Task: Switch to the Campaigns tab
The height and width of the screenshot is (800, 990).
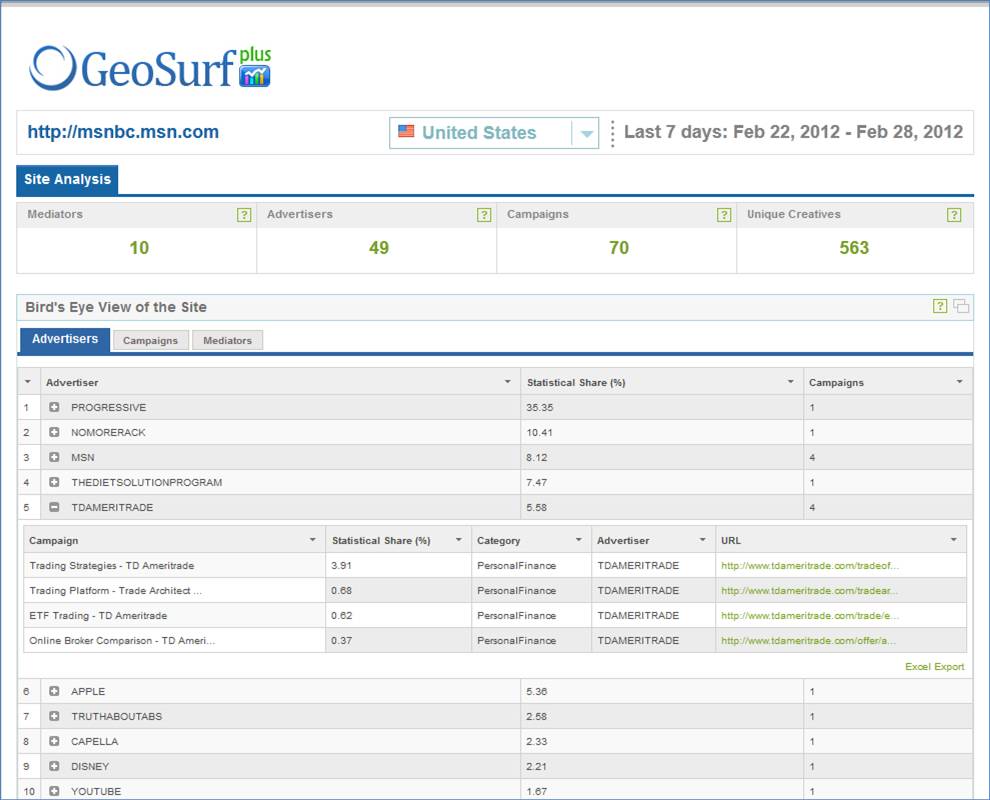Action: [150, 341]
